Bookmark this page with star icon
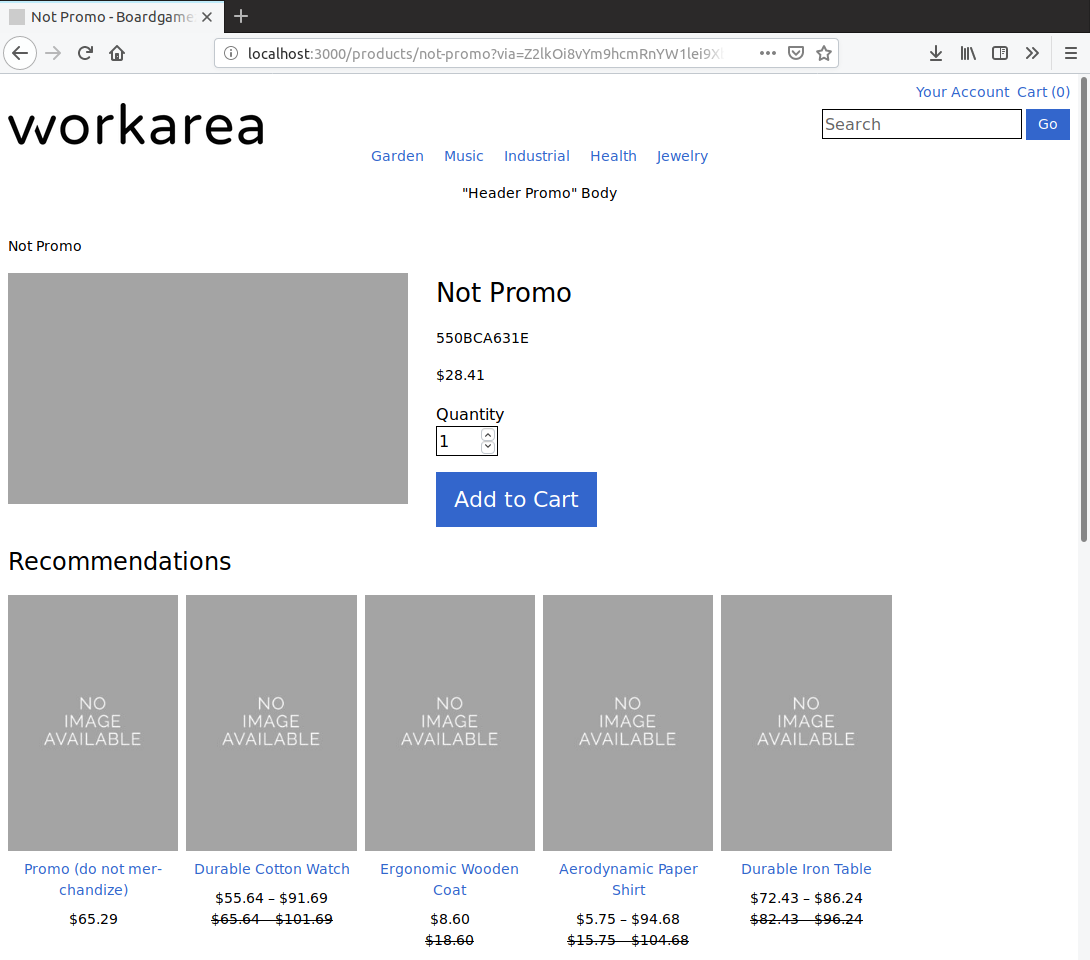1090x960 pixels. click(x=824, y=54)
